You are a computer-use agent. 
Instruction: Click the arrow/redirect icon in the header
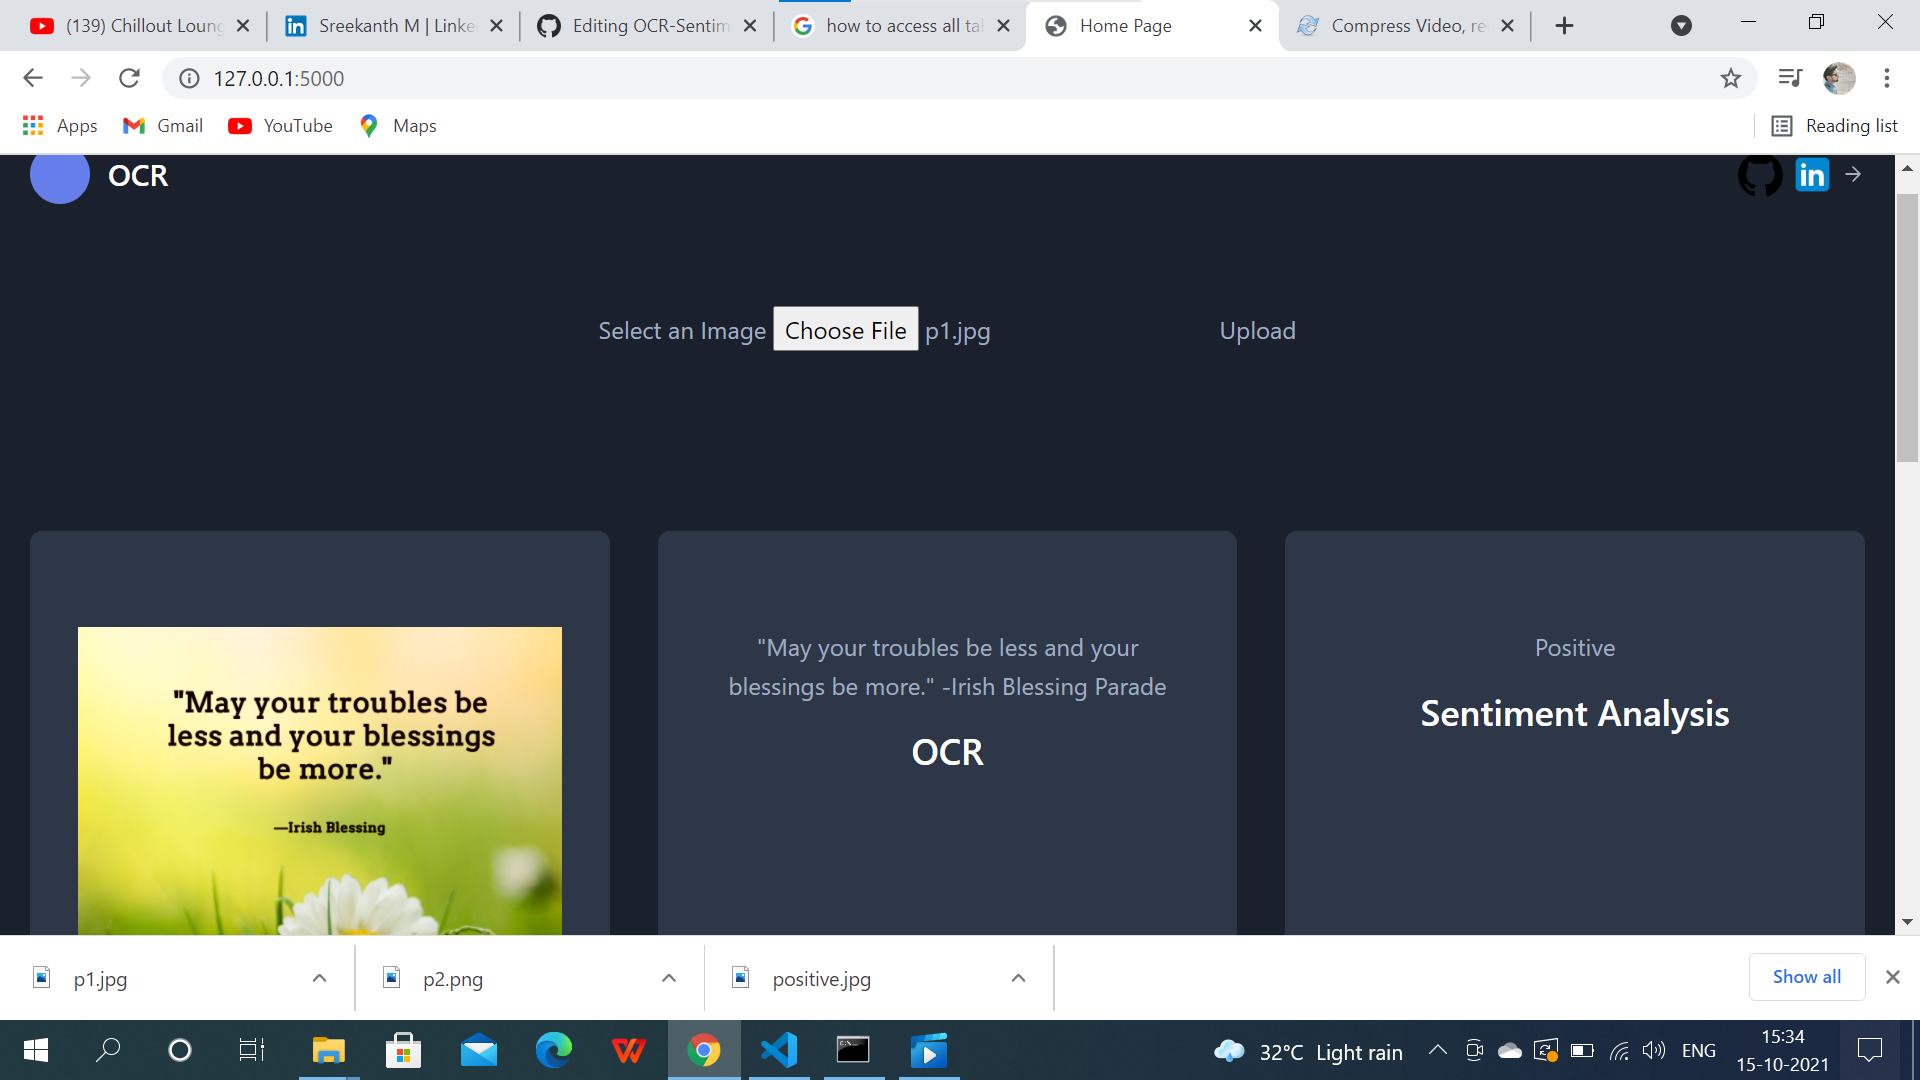pyautogui.click(x=1854, y=173)
